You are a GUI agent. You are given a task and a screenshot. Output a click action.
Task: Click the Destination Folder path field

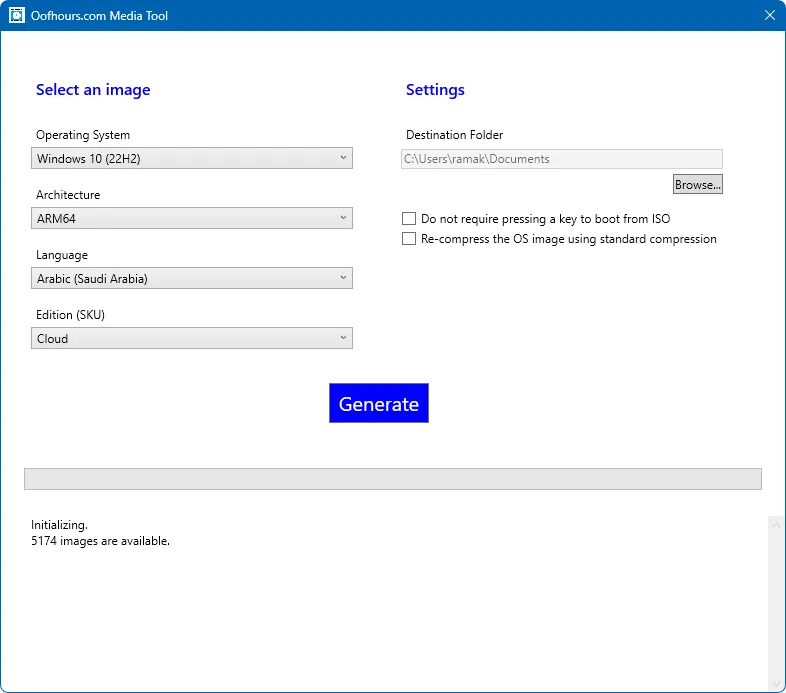pos(561,158)
